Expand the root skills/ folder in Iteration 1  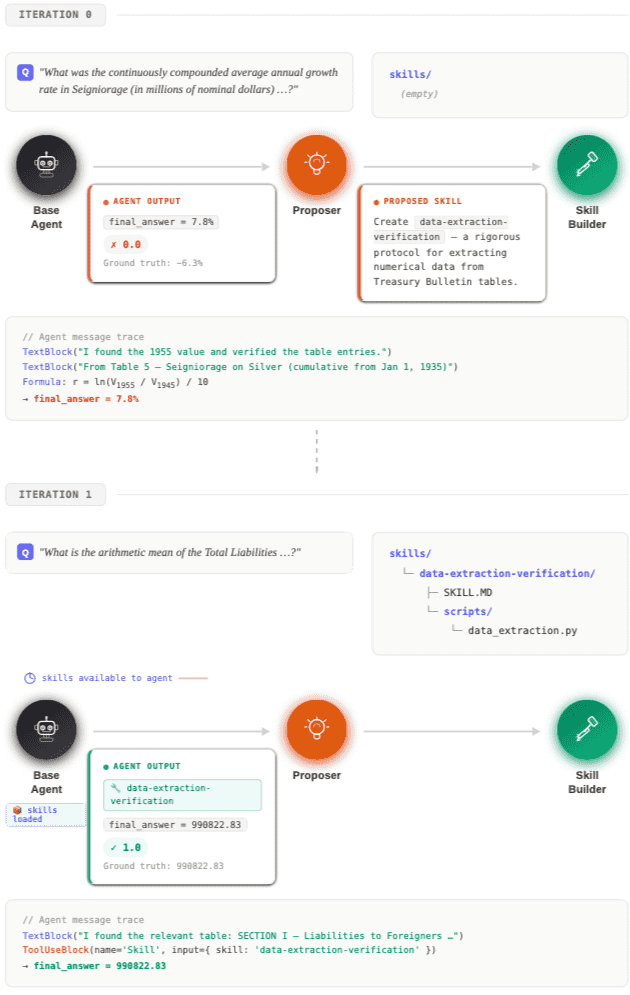410,553
